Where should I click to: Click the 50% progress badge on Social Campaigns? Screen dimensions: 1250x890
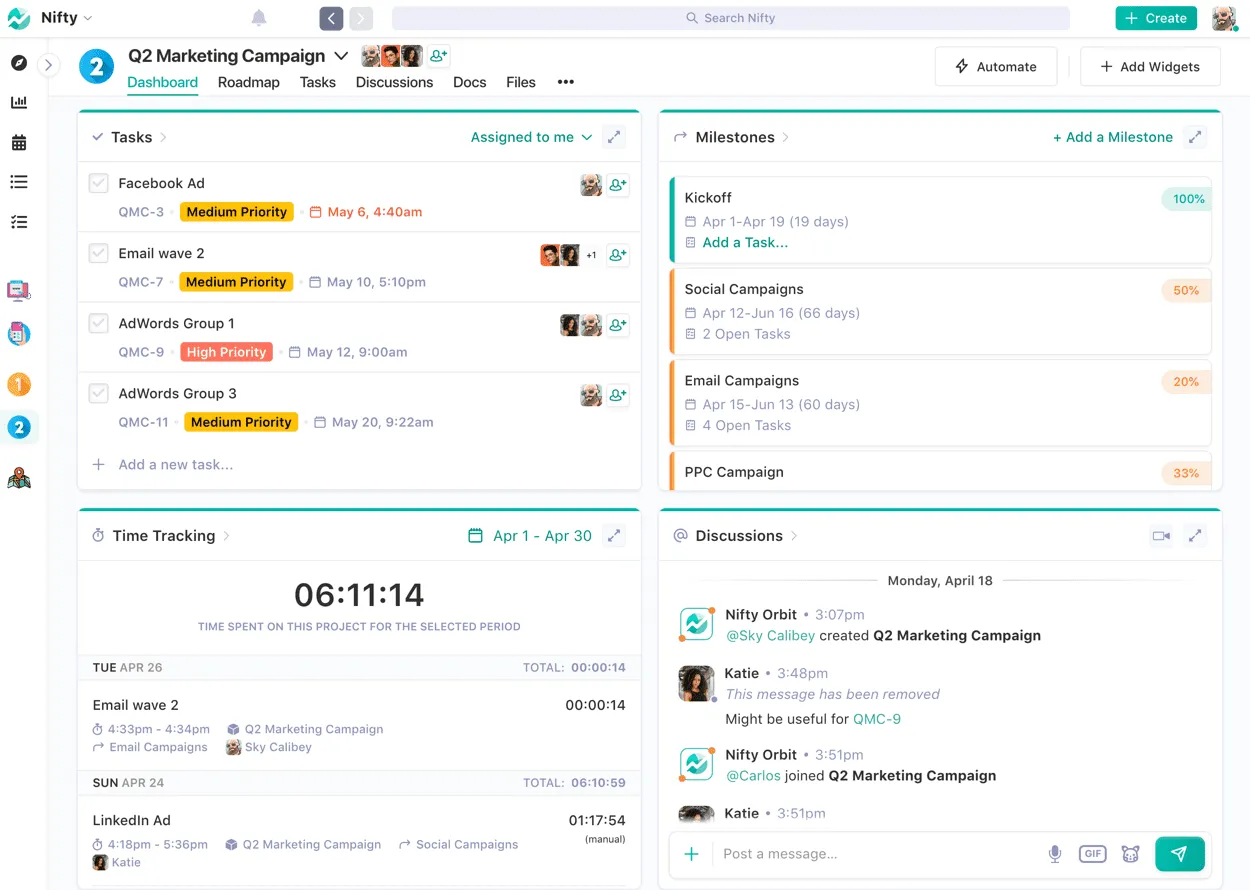pos(1185,290)
